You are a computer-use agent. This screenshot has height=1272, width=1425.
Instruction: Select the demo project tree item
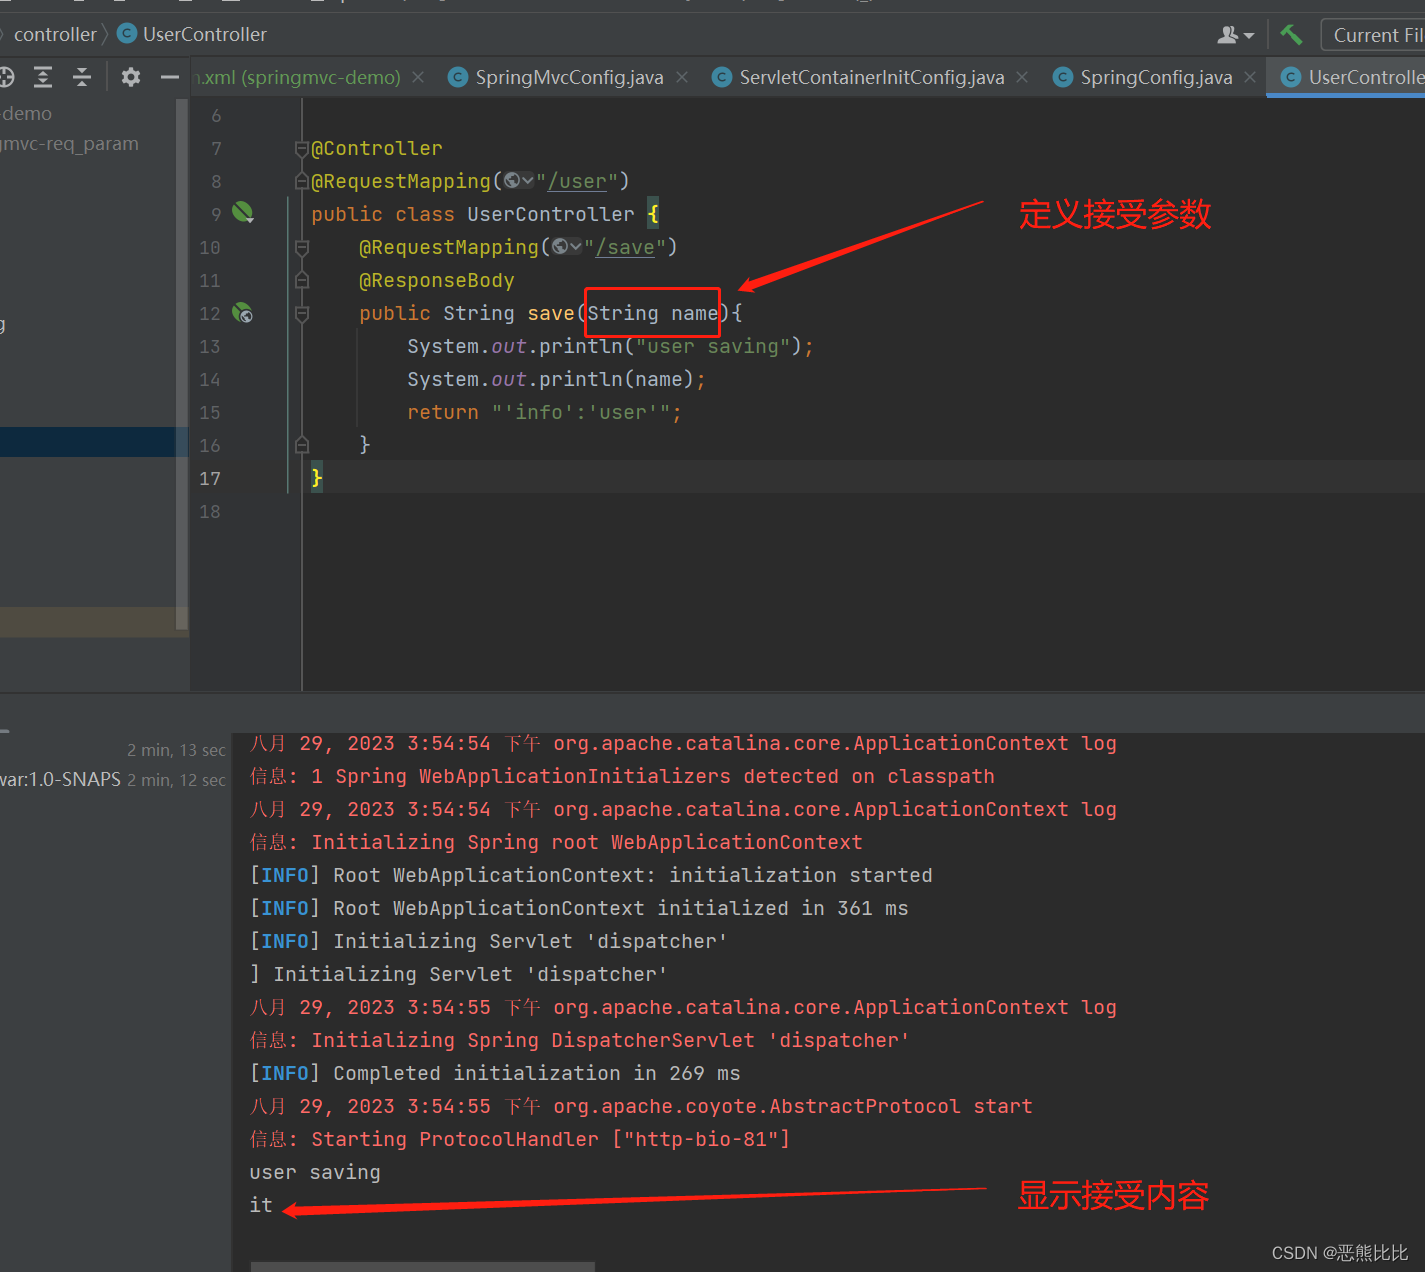tap(26, 114)
